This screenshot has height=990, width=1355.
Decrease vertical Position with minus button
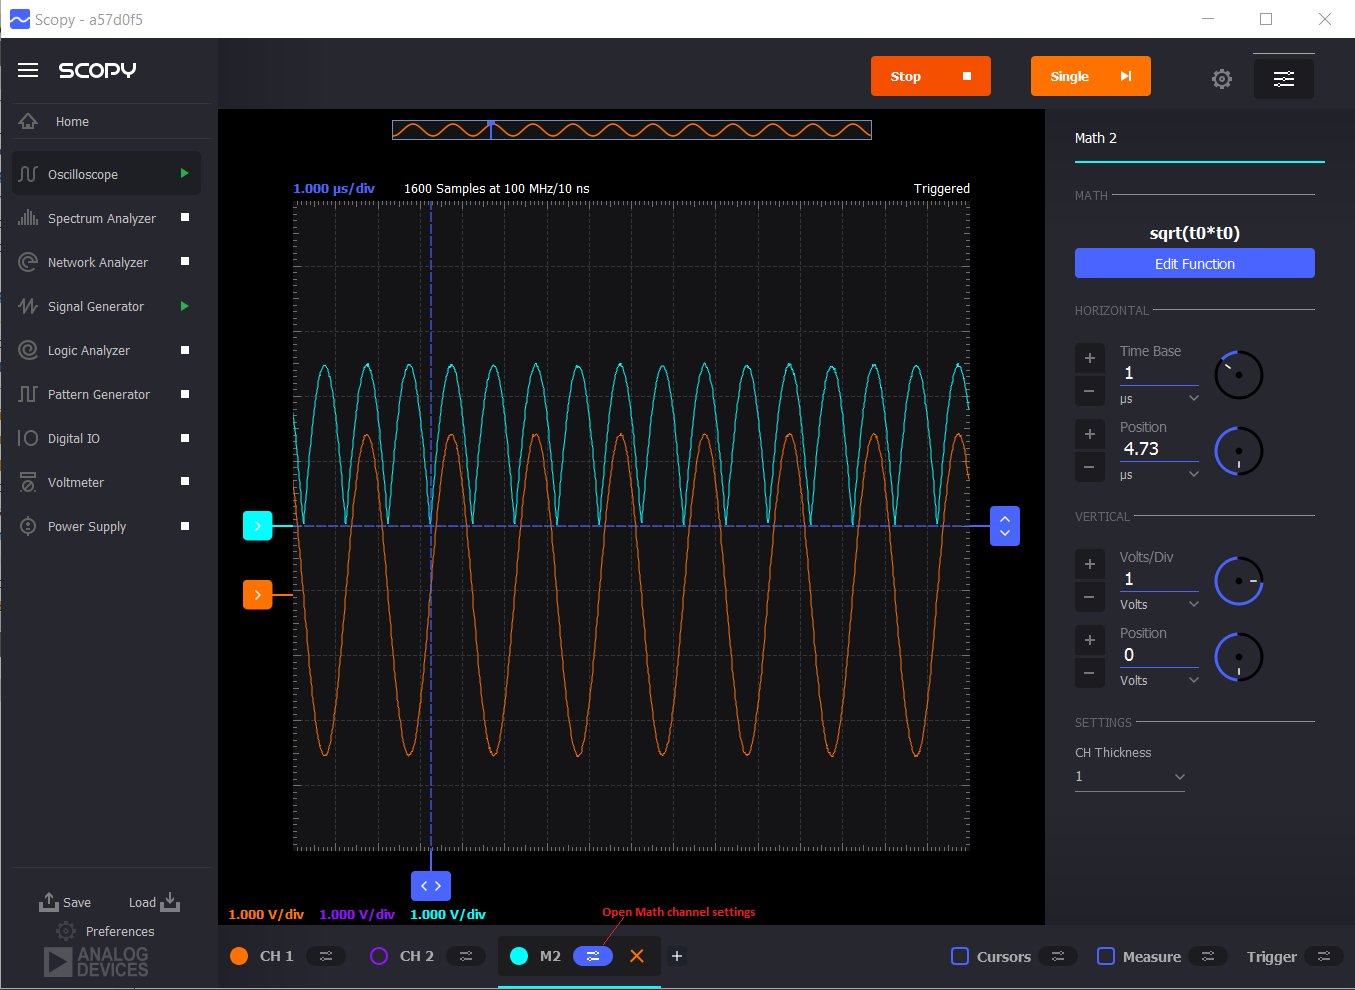tap(1090, 673)
